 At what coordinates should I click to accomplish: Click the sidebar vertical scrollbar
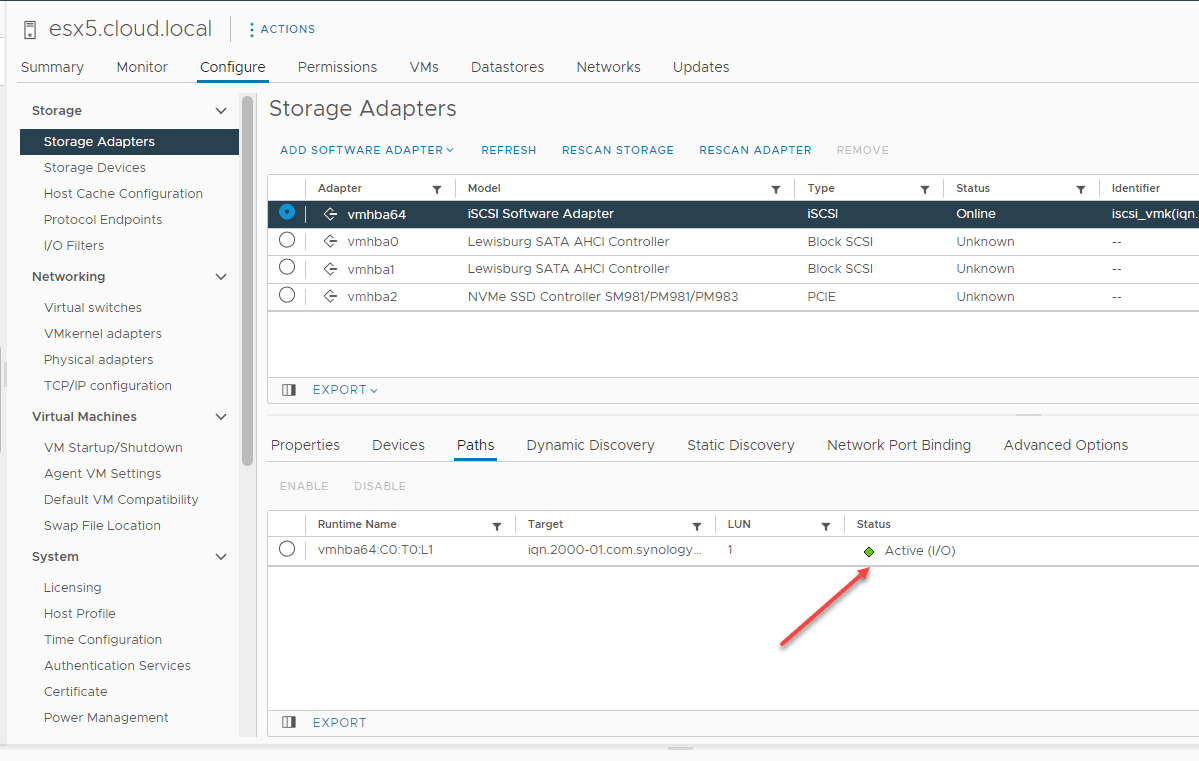pyautogui.click(x=247, y=280)
